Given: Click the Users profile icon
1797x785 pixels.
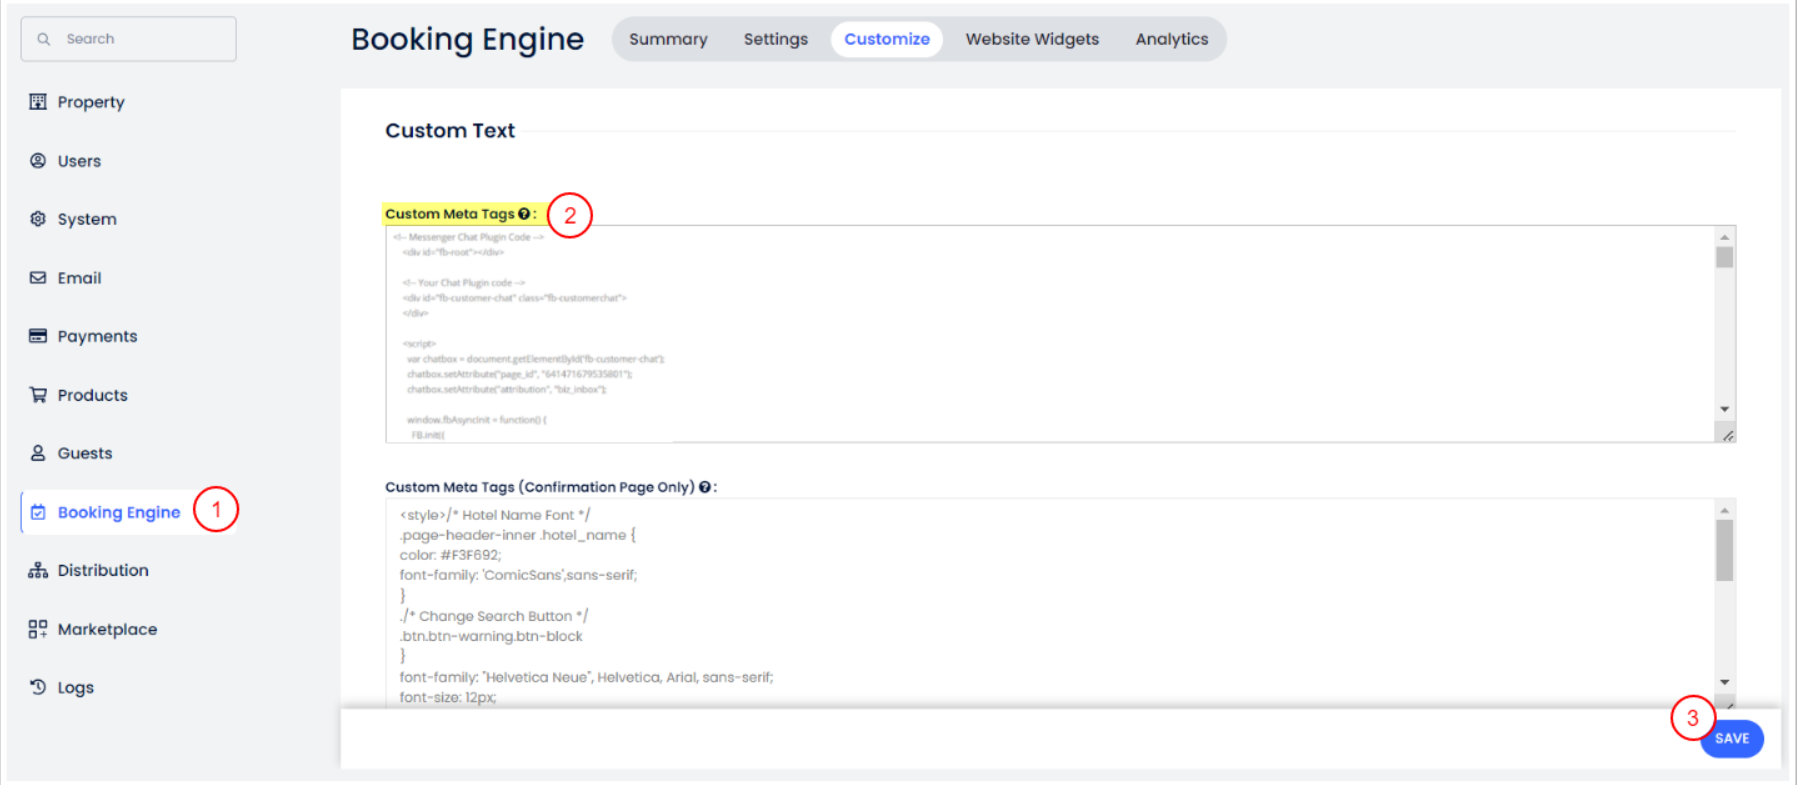Looking at the screenshot, I should tap(38, 161).
